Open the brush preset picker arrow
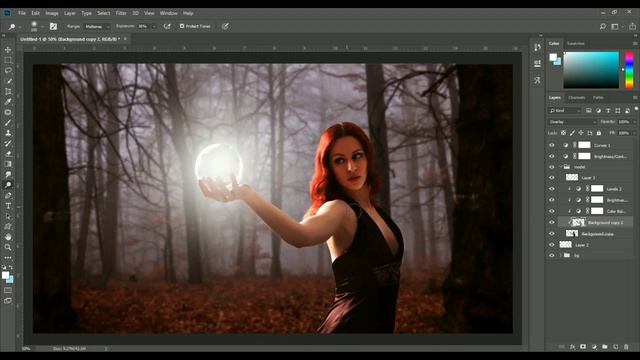This screenshot has width=640, height=360. click(42, 27)
